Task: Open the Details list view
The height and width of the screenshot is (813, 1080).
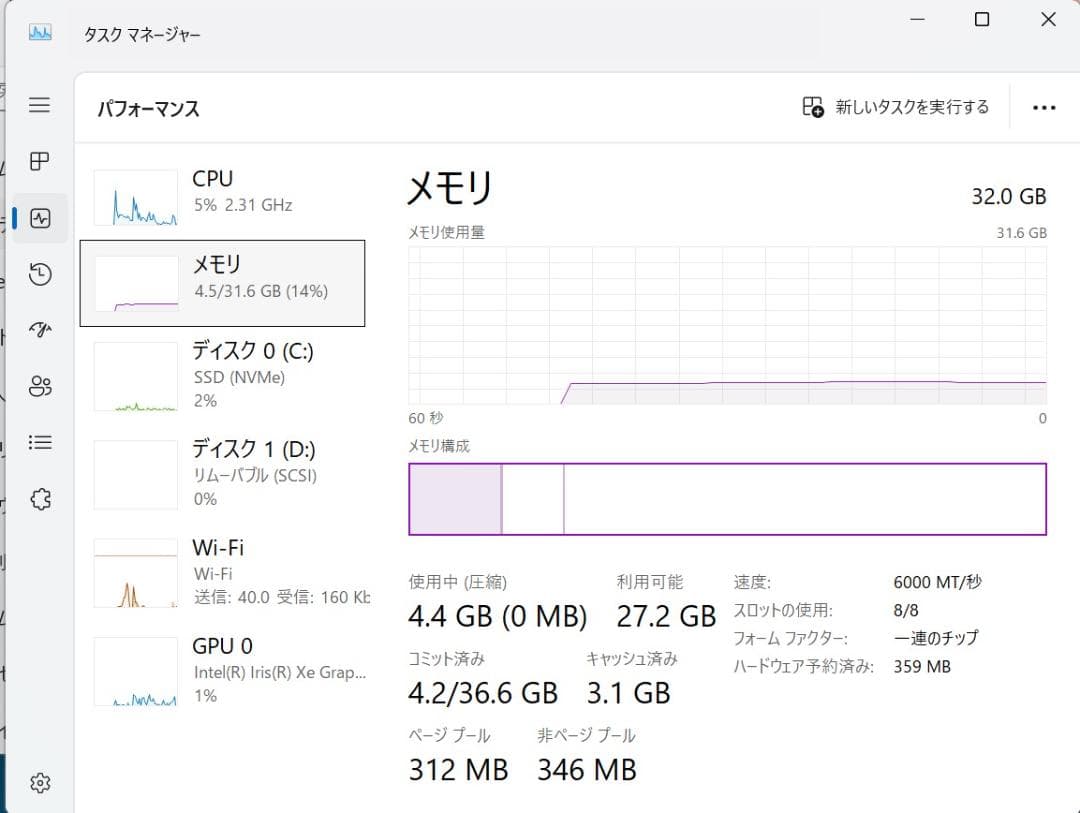Action: (x=40, y=443)
